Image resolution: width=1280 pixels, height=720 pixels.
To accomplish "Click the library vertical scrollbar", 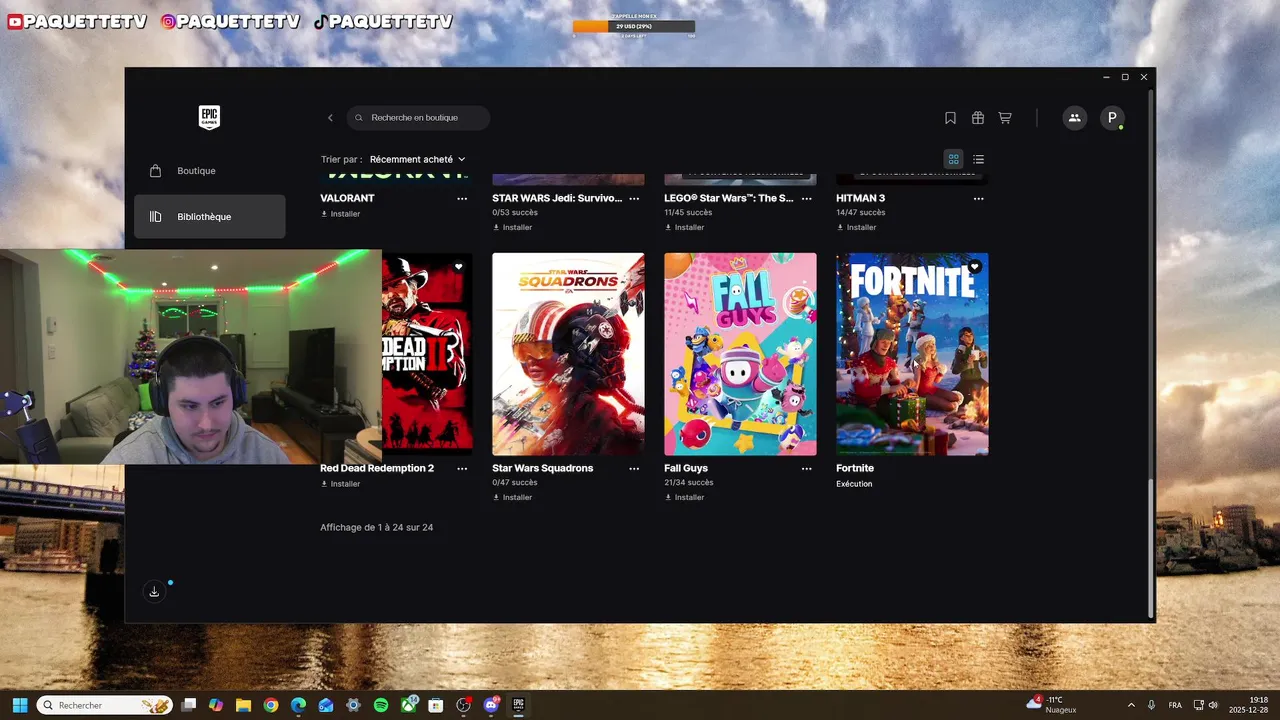I will pos(1151,548).
